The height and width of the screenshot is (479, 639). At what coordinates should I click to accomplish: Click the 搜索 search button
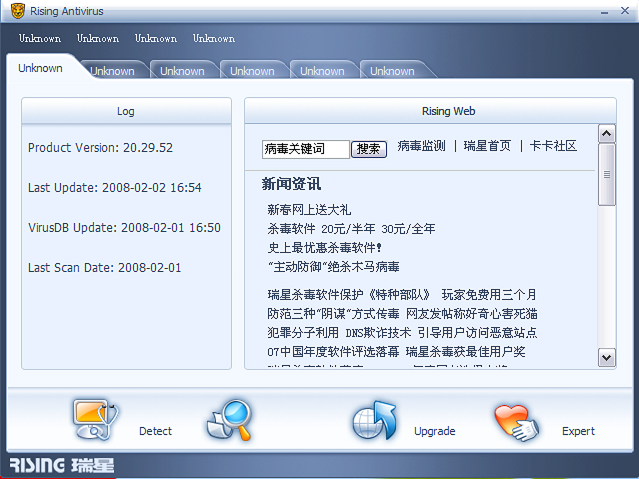[x=369, y=149]
